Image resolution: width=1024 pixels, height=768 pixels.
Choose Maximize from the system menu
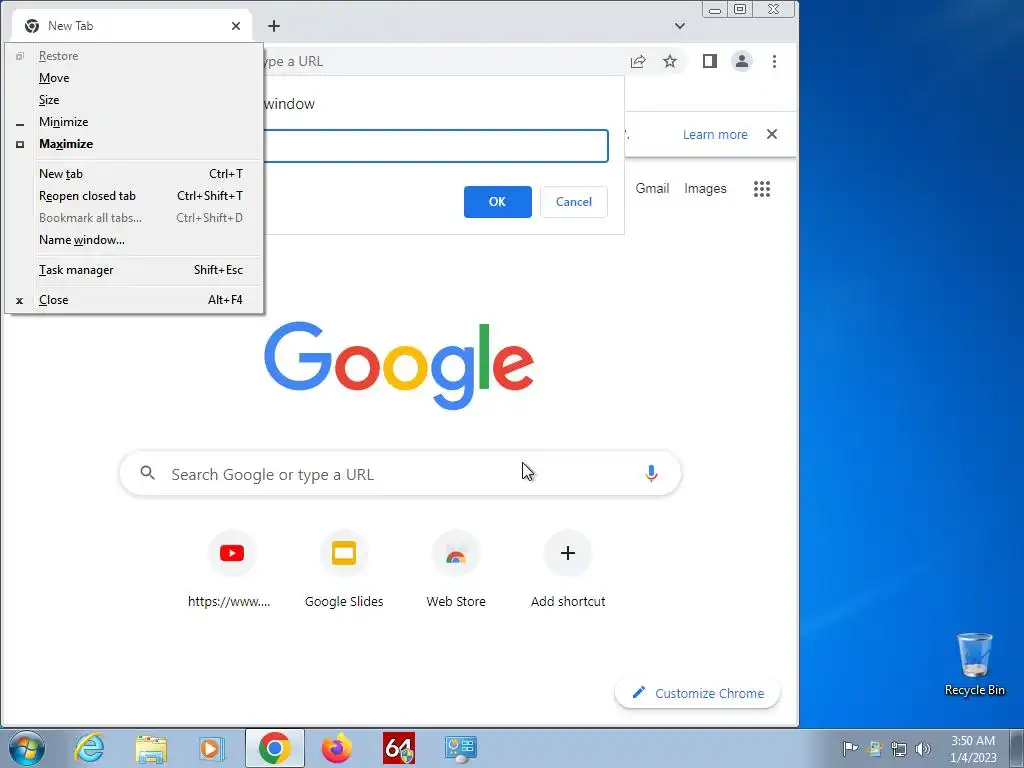(x=134, y=144)
